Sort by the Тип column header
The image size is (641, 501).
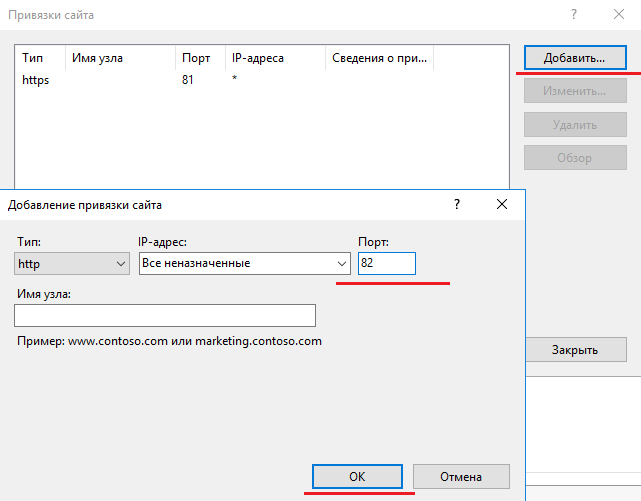point(40,58)
